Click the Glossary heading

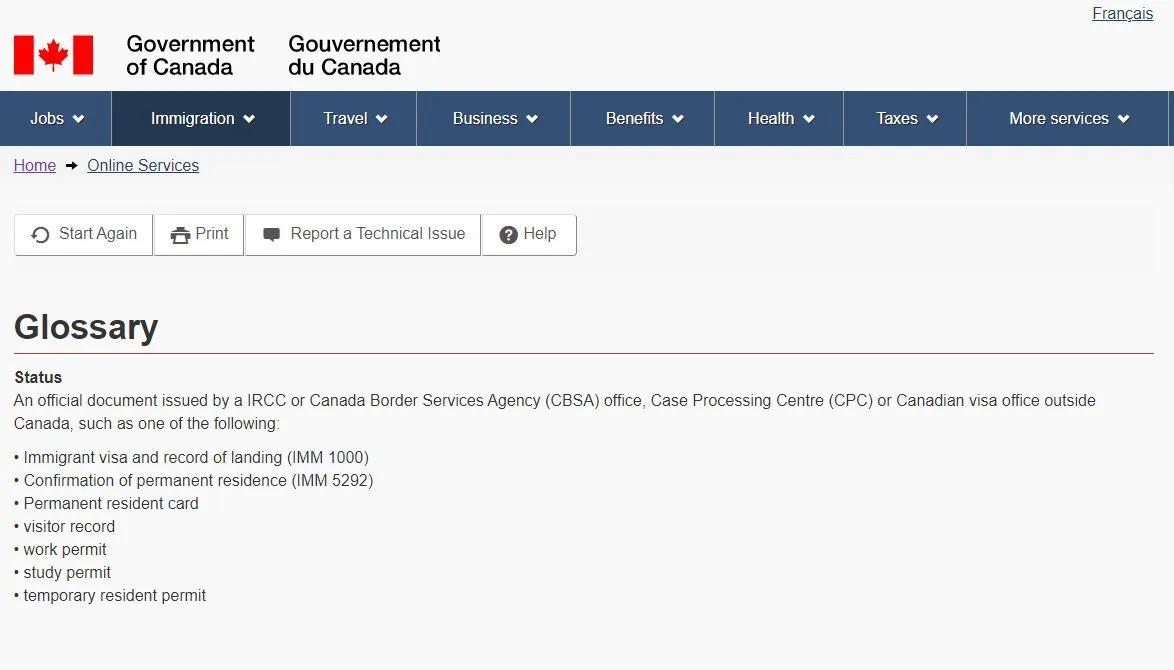pyautogui.click(x=86, y=327)
